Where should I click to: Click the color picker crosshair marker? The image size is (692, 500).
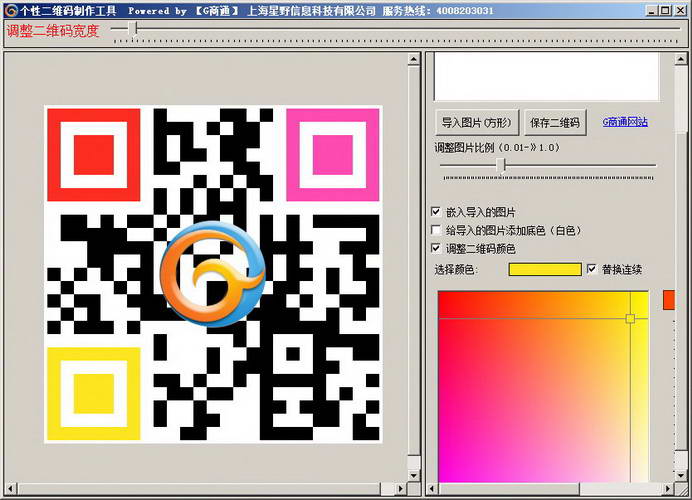[x=630, y=318]
